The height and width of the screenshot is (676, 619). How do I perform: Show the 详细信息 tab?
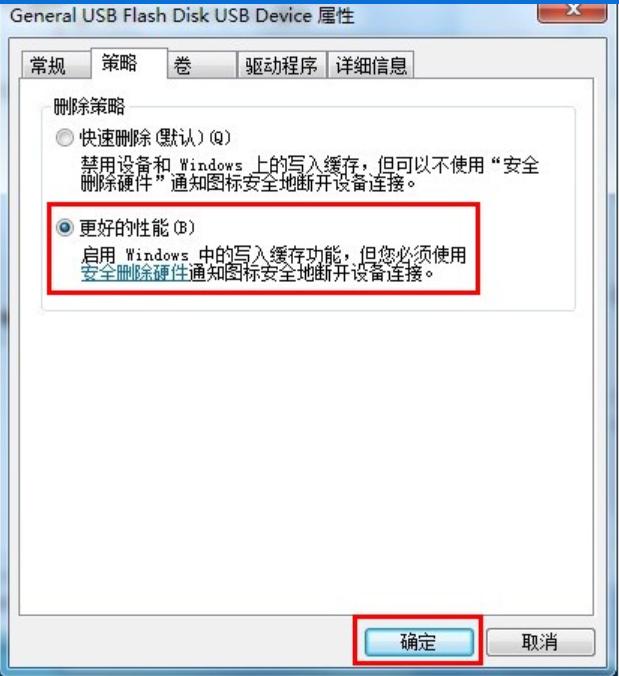(x=371, y=66)
